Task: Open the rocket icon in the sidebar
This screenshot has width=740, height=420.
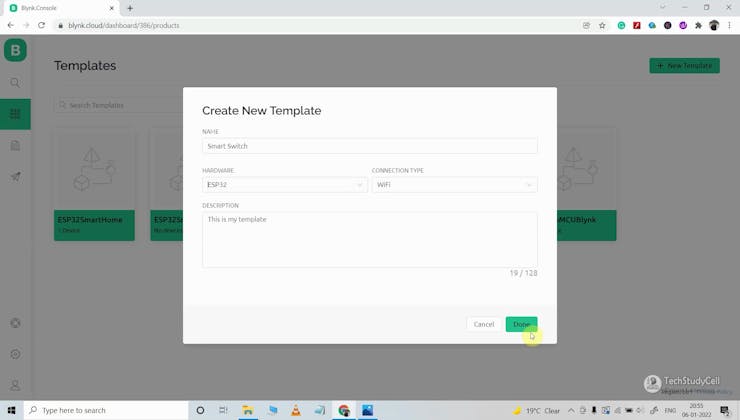Action: click(x=15, y=176)
